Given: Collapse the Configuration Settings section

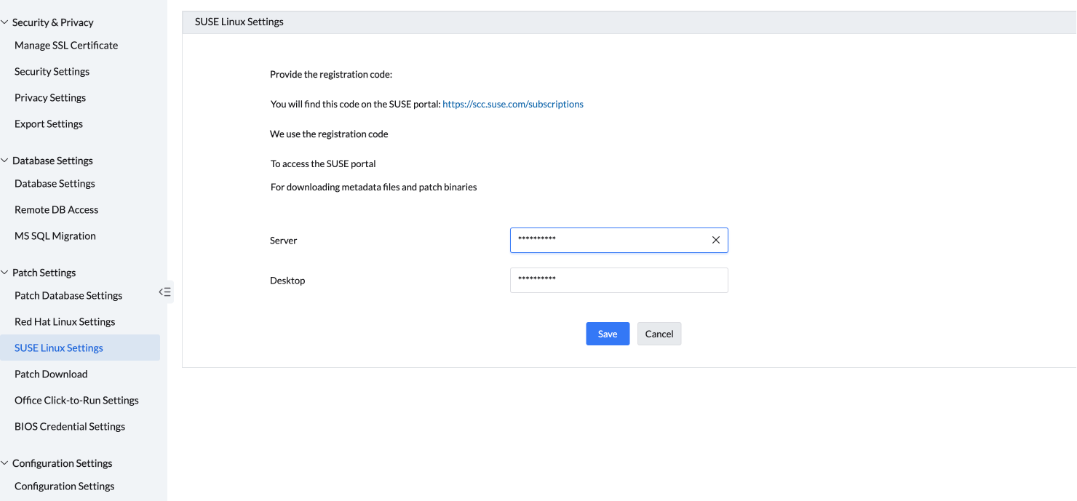Looking at the screenshot, I should point(5,463).
